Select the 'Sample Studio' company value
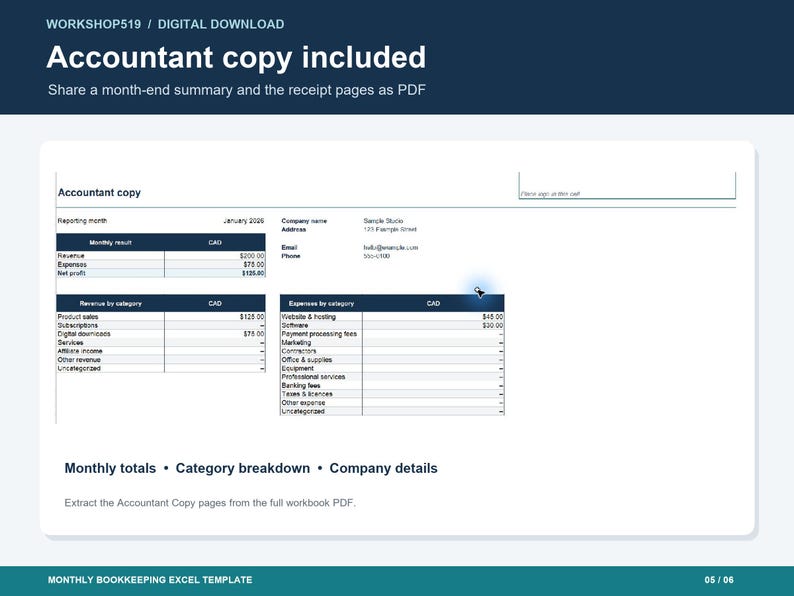Image resolution: width=794 pixels, height=596 pixels. pyautogui.click(x=383, y=221)
